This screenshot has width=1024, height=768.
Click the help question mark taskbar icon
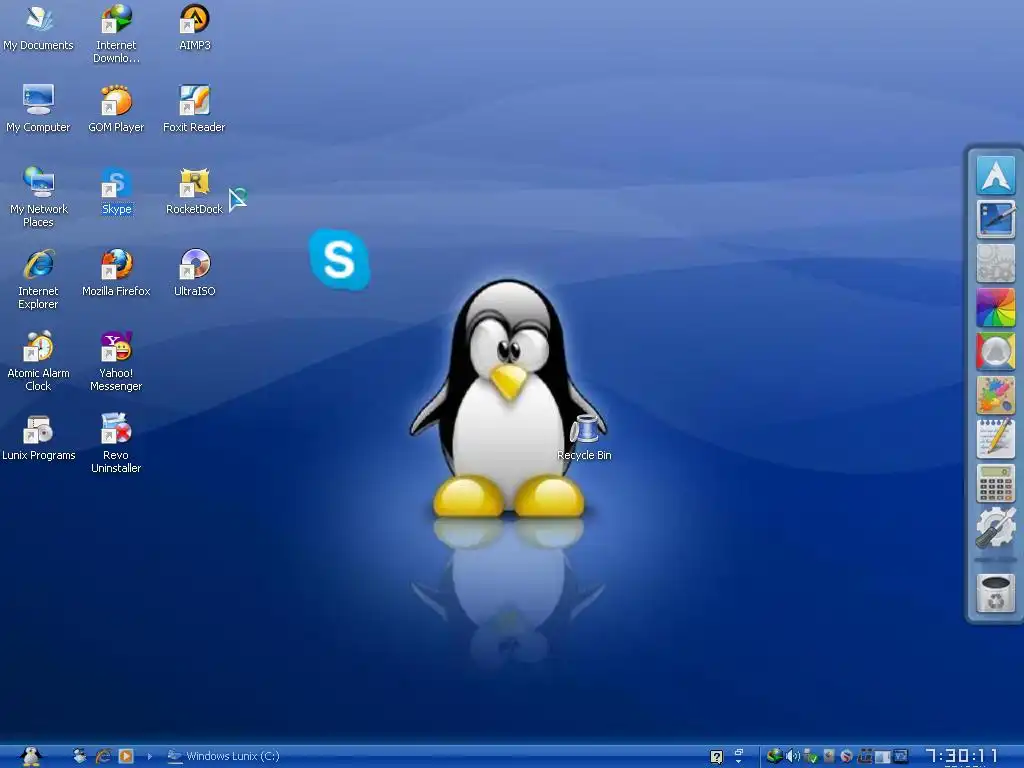pyautogui.click(x=716, y=757)
